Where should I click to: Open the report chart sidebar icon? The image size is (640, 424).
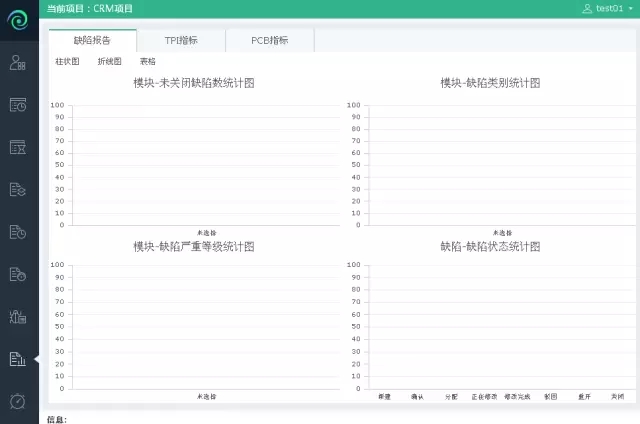point(18,359)
